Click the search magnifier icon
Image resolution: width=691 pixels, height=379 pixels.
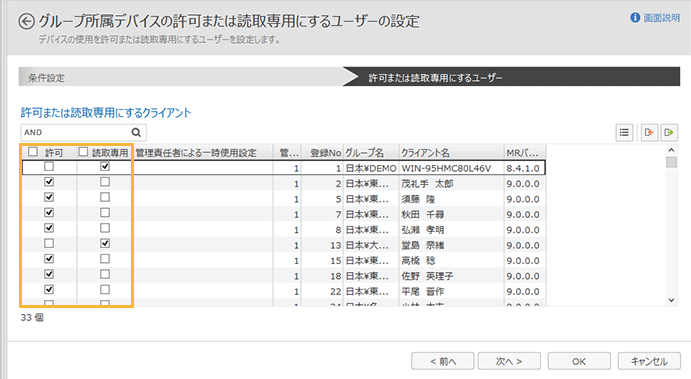(x=136, y=132)
